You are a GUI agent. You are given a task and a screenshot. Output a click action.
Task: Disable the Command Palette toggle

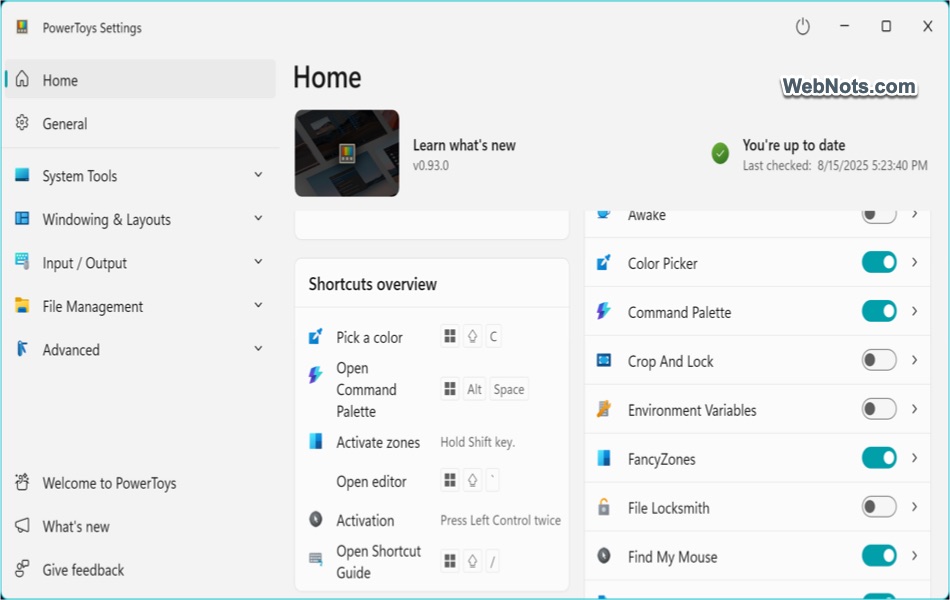click(x=879, y=312)
